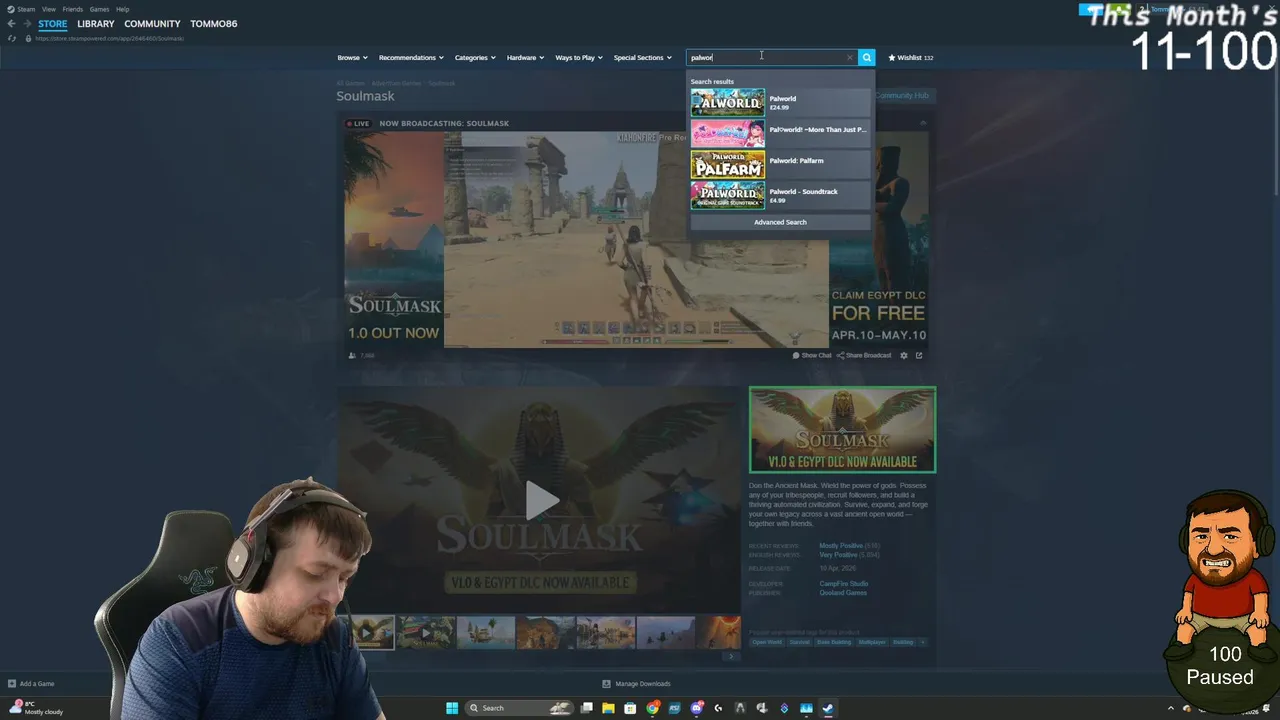1280x720 pixels.
Task: Open Mostly Positive recent reviews link
Action: pyautogui.click(x=841, y=546)
